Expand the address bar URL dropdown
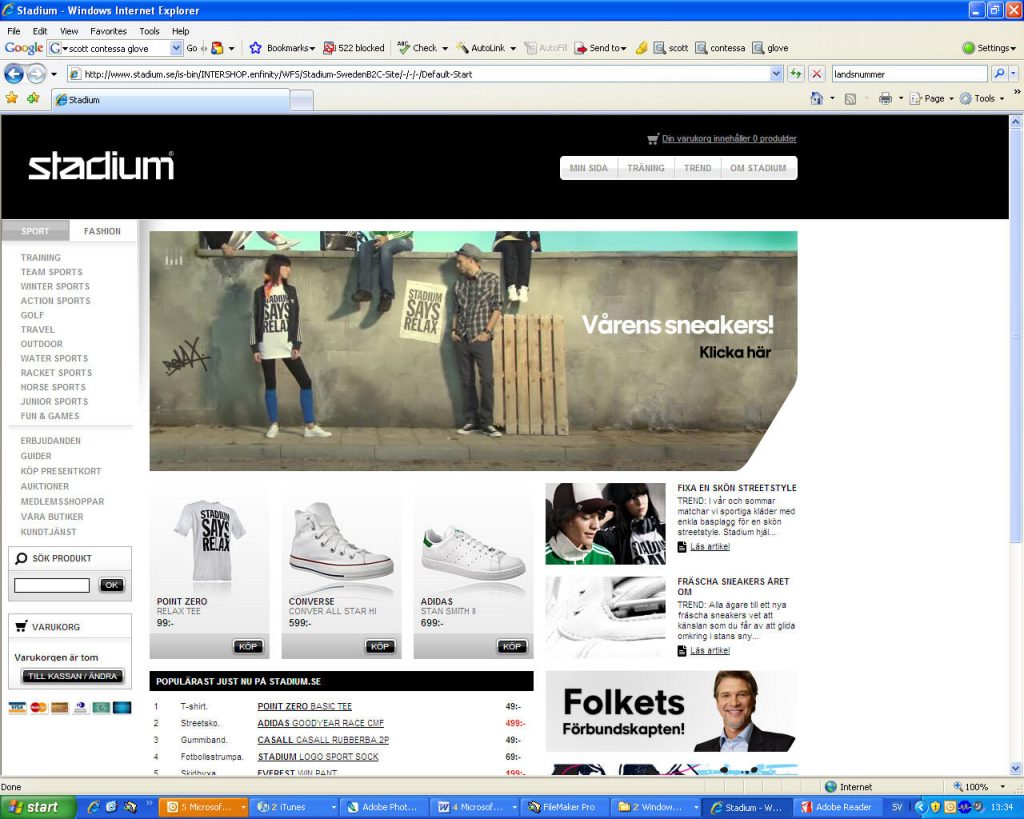 tap(777, 74)
